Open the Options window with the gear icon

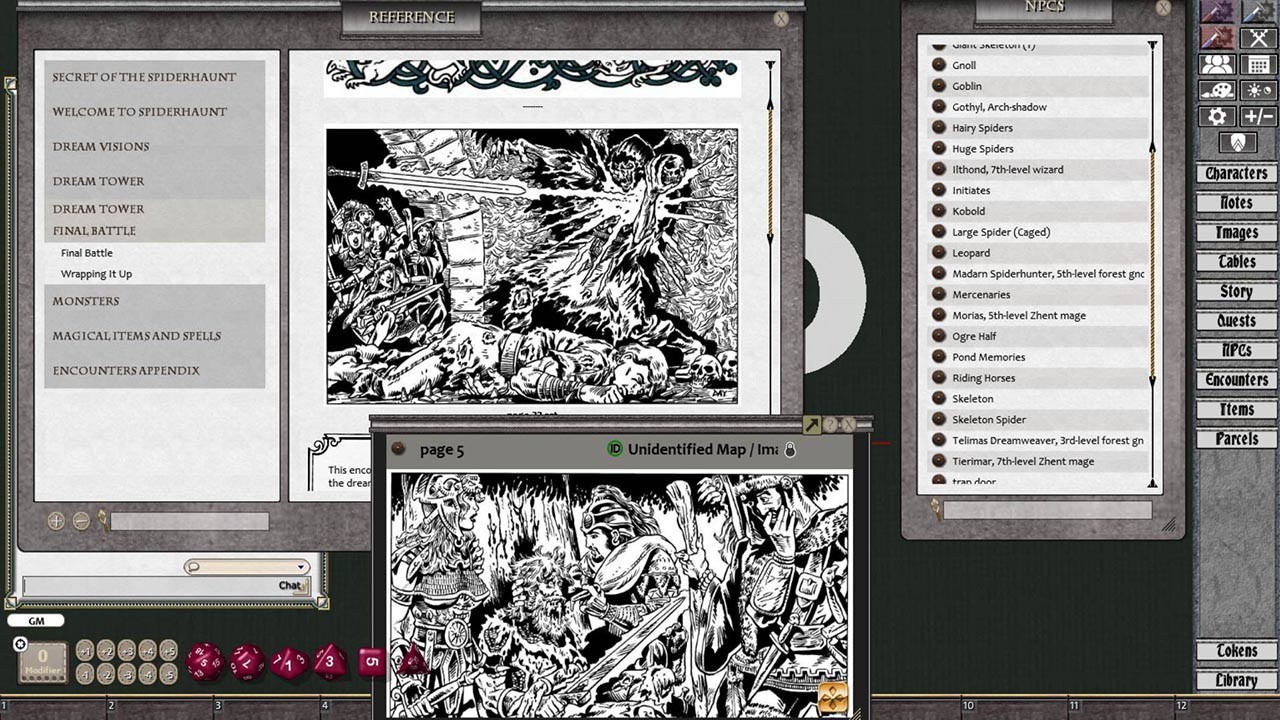1218,116
